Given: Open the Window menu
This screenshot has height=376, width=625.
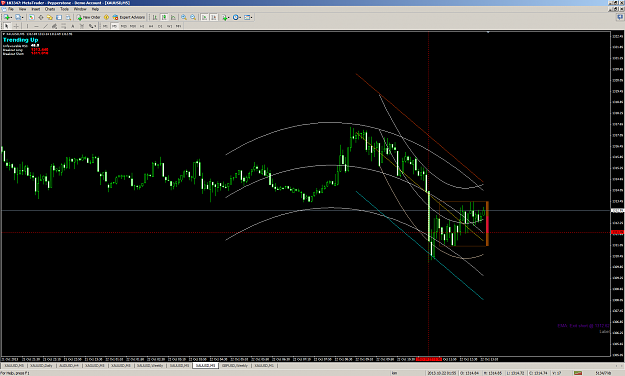Looking at the screenshot, I should [80, 9].
